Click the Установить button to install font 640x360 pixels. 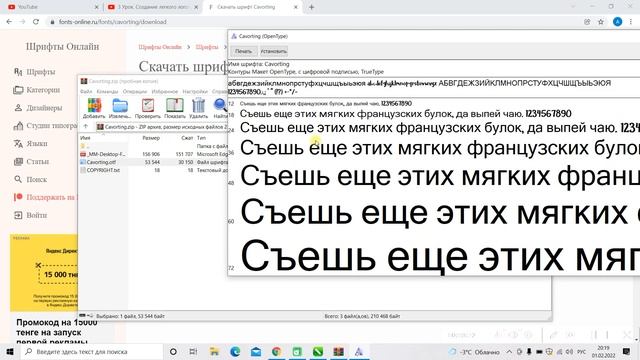[x=273, y=51]
